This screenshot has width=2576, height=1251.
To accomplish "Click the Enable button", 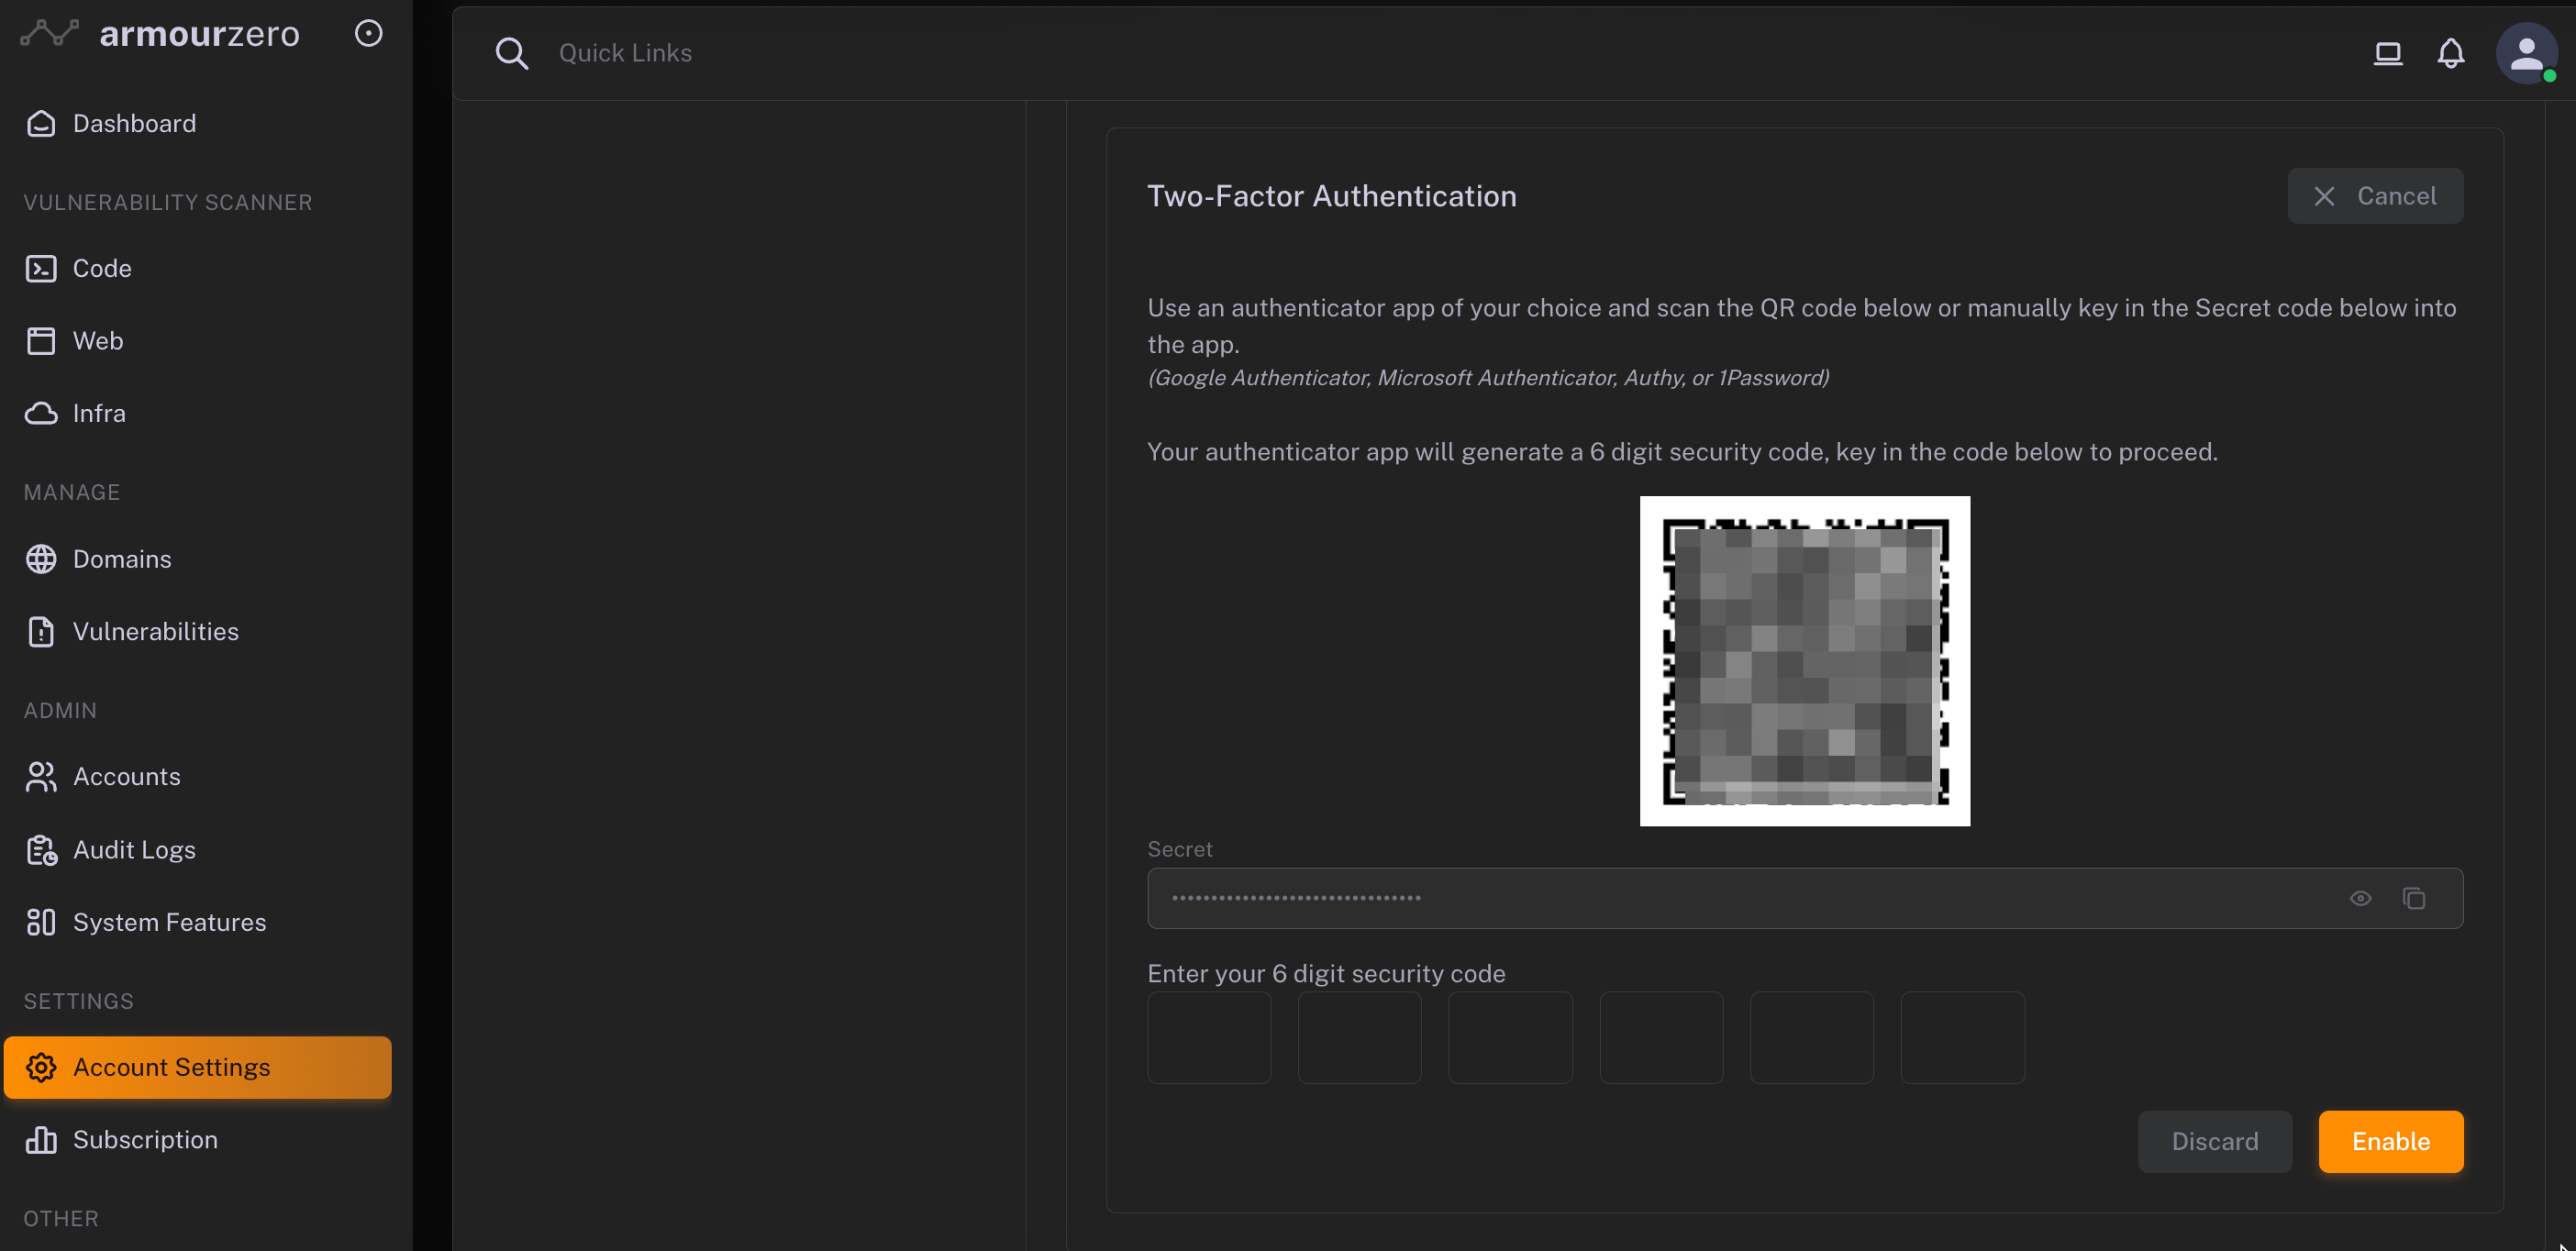I will click(x=2390, y=1141).
